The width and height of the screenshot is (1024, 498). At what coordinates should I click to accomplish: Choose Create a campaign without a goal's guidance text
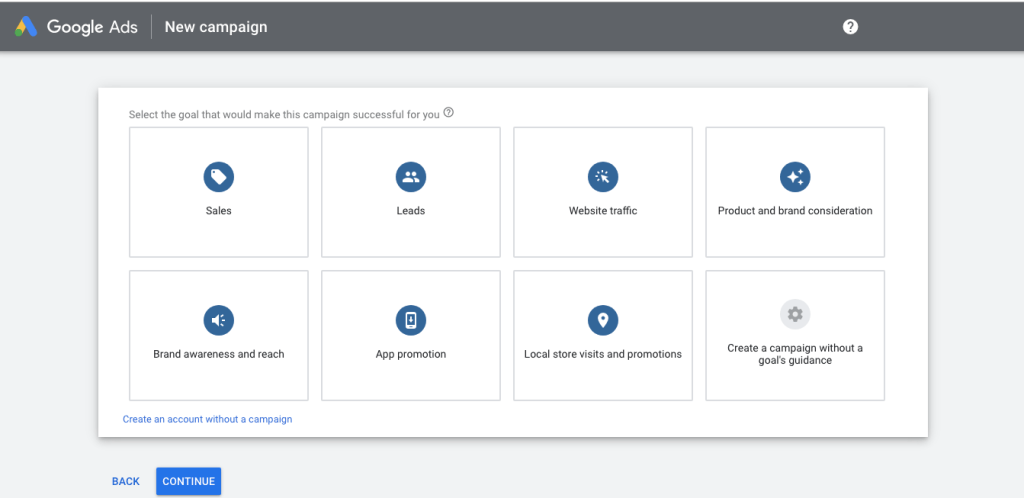point(795,354)
